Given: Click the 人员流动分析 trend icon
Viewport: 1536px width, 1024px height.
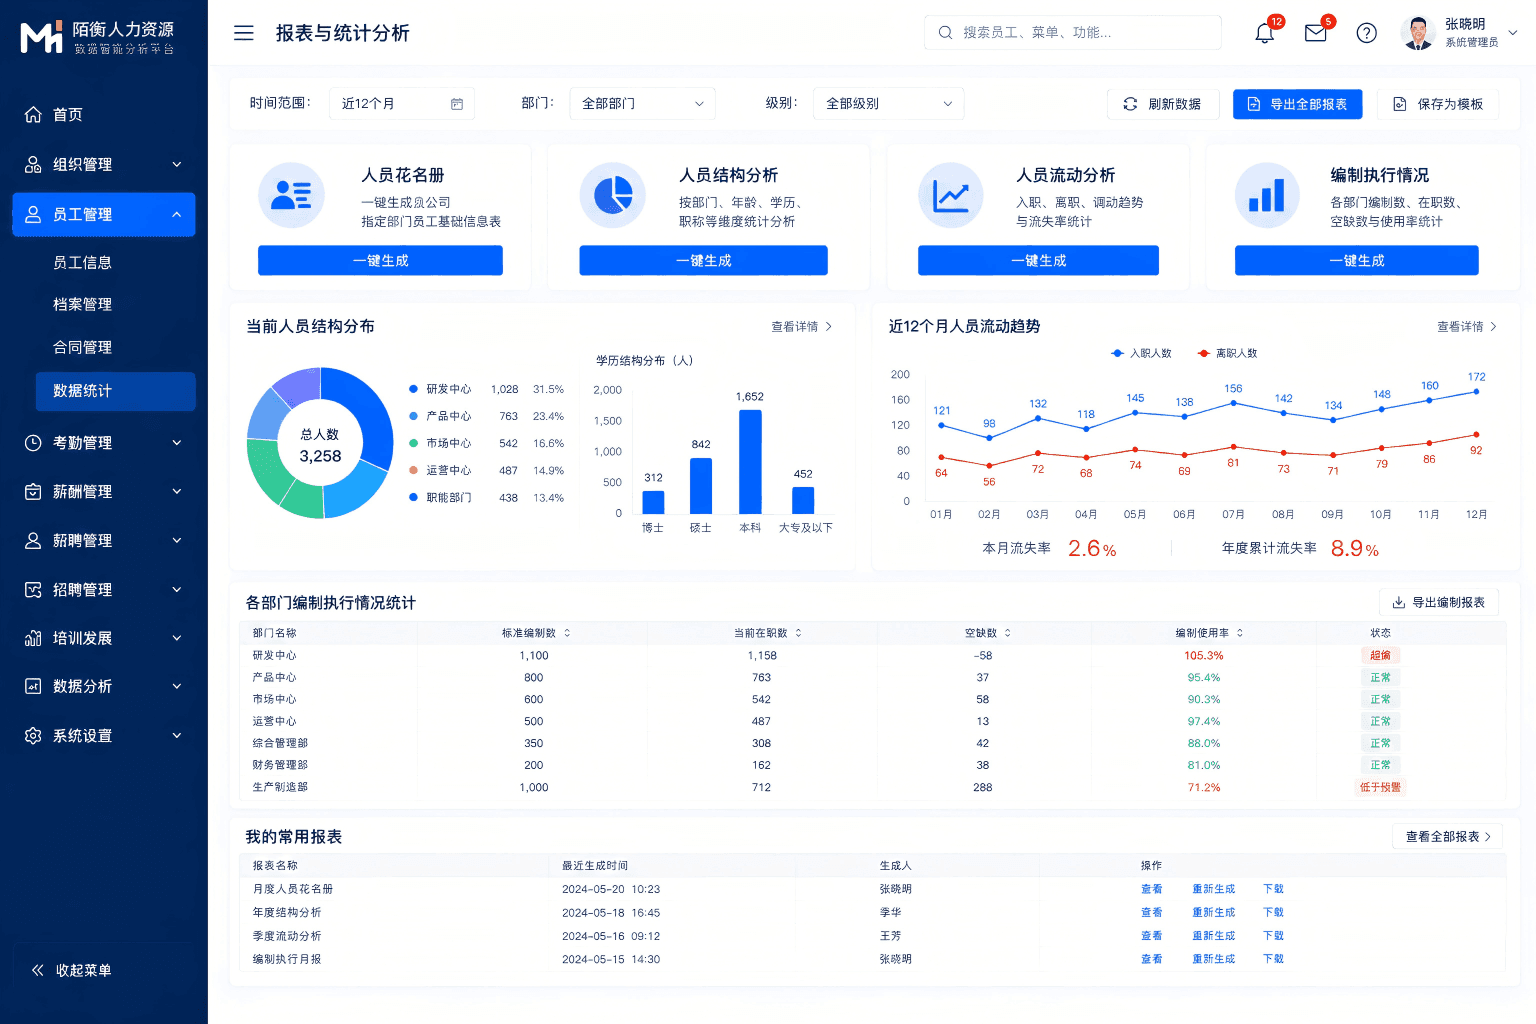Looking at the screenshot, I should pos(951,195).
